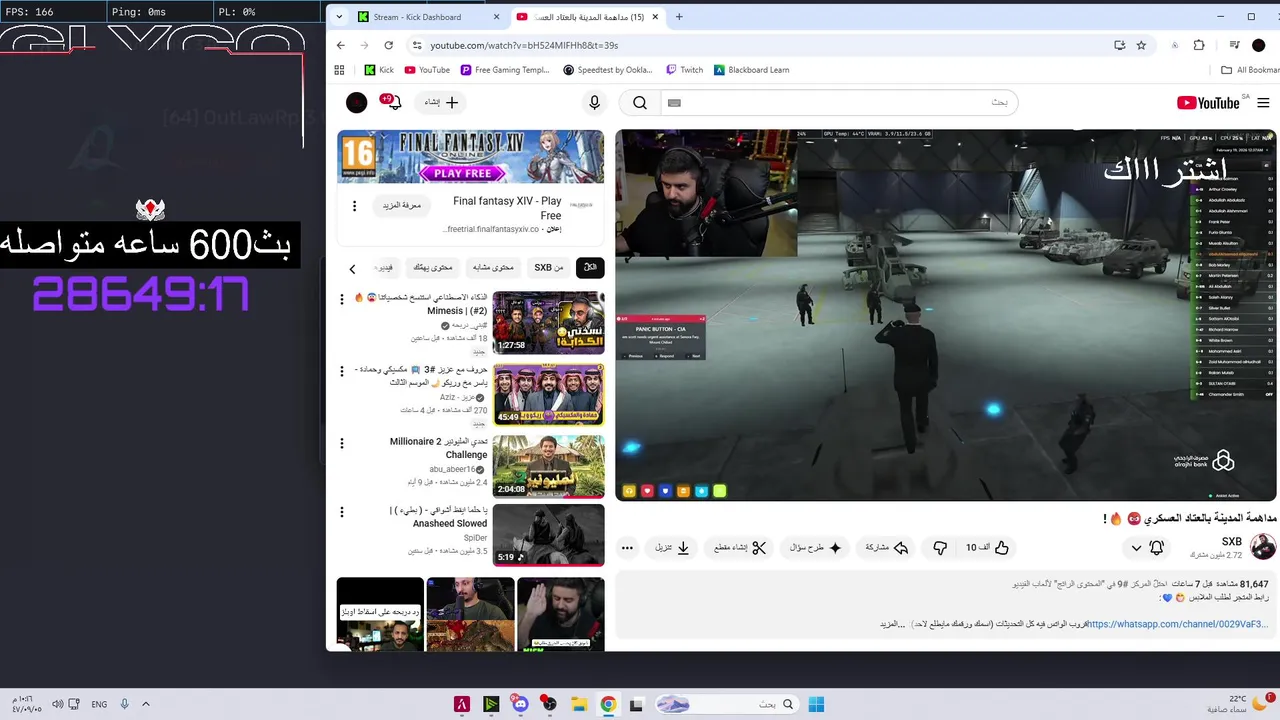The image size is (1280, 720).
Task: Open the Windows Start button
Action: point(816,704)
